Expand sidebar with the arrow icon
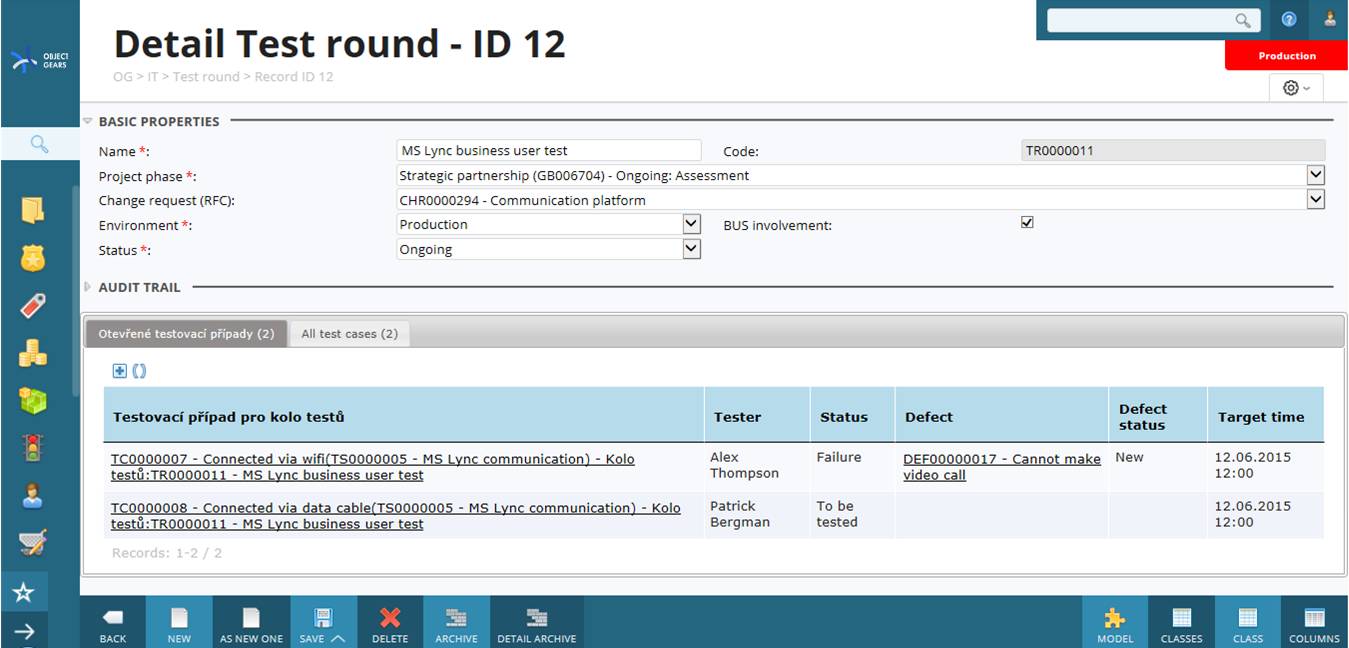Image resolution: width=1349 pixels, height=648 pixels. (x=24, y=631)
